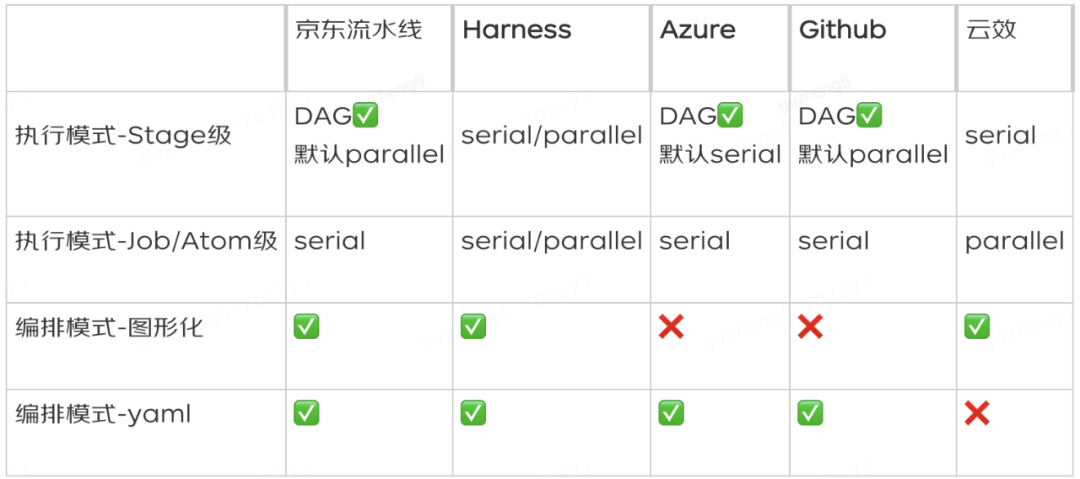Click the red cross for Azure 图形化 row
This screenshot has width=1080, height=479.
click(671, 327)
